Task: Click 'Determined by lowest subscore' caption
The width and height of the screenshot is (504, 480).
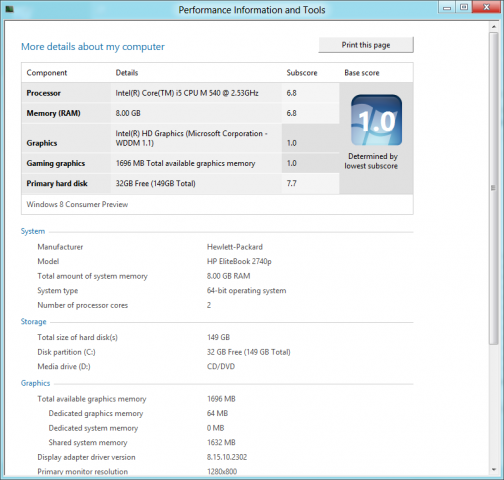Action: click(371, 161)
